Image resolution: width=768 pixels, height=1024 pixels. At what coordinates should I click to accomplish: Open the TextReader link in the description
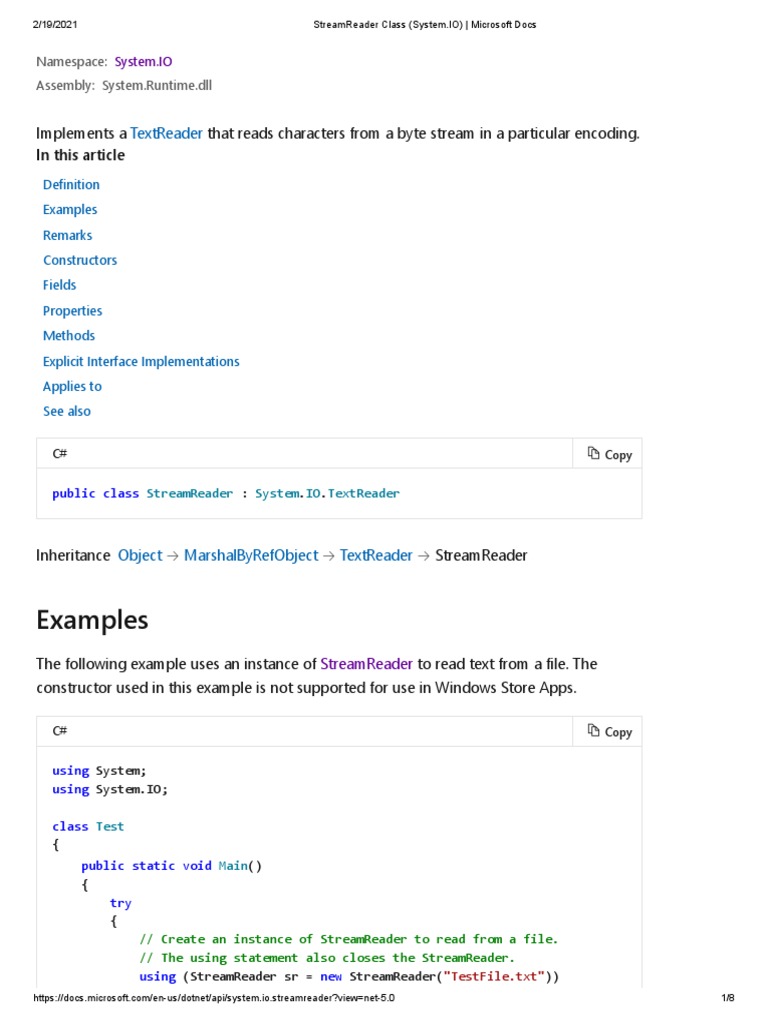167,133
